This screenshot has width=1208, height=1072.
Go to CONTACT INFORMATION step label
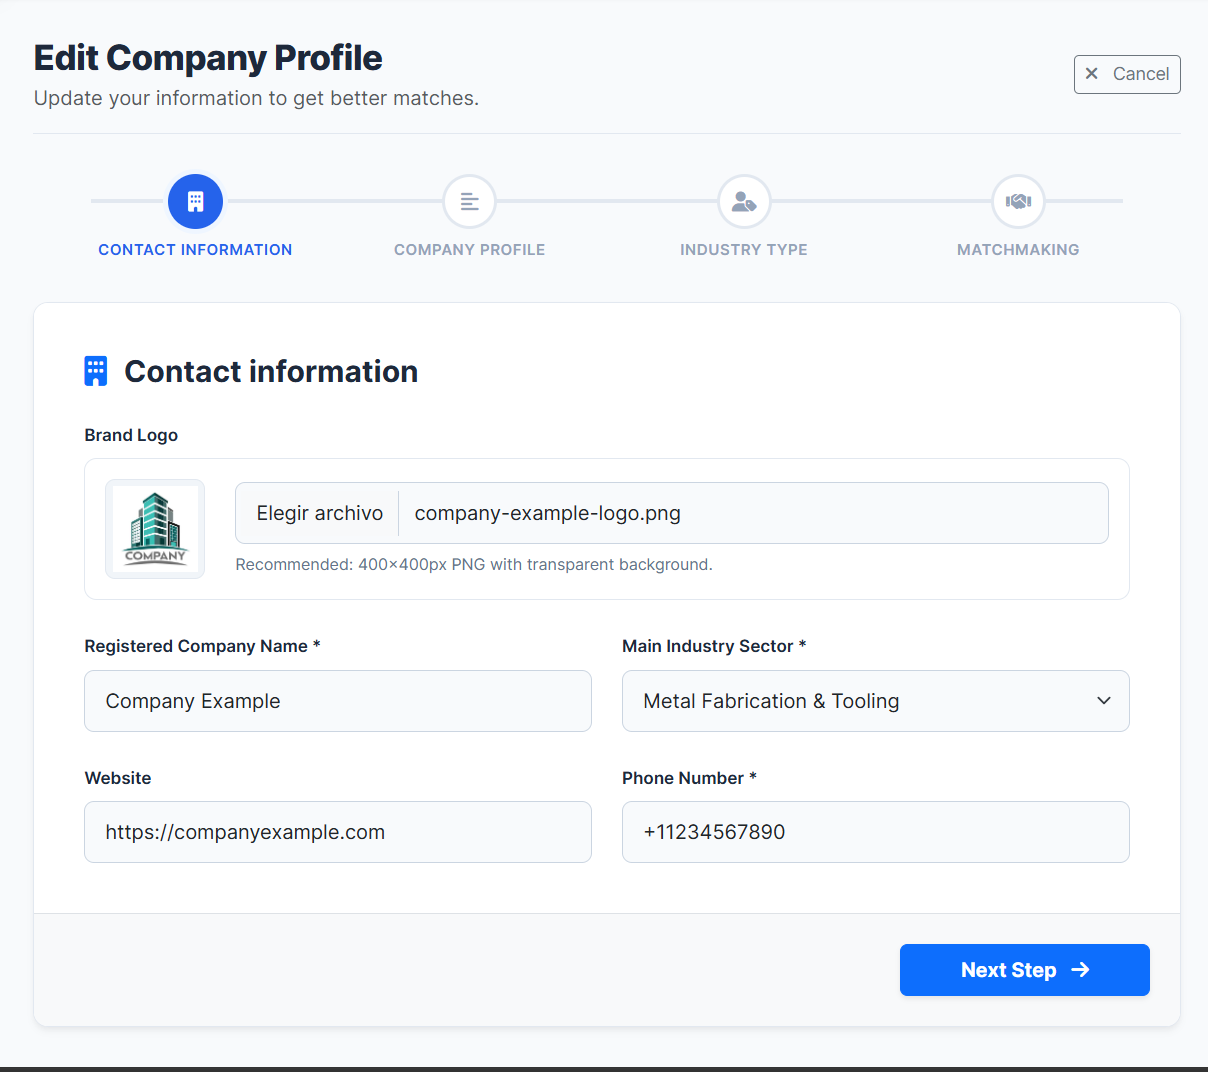click(195, 250)
